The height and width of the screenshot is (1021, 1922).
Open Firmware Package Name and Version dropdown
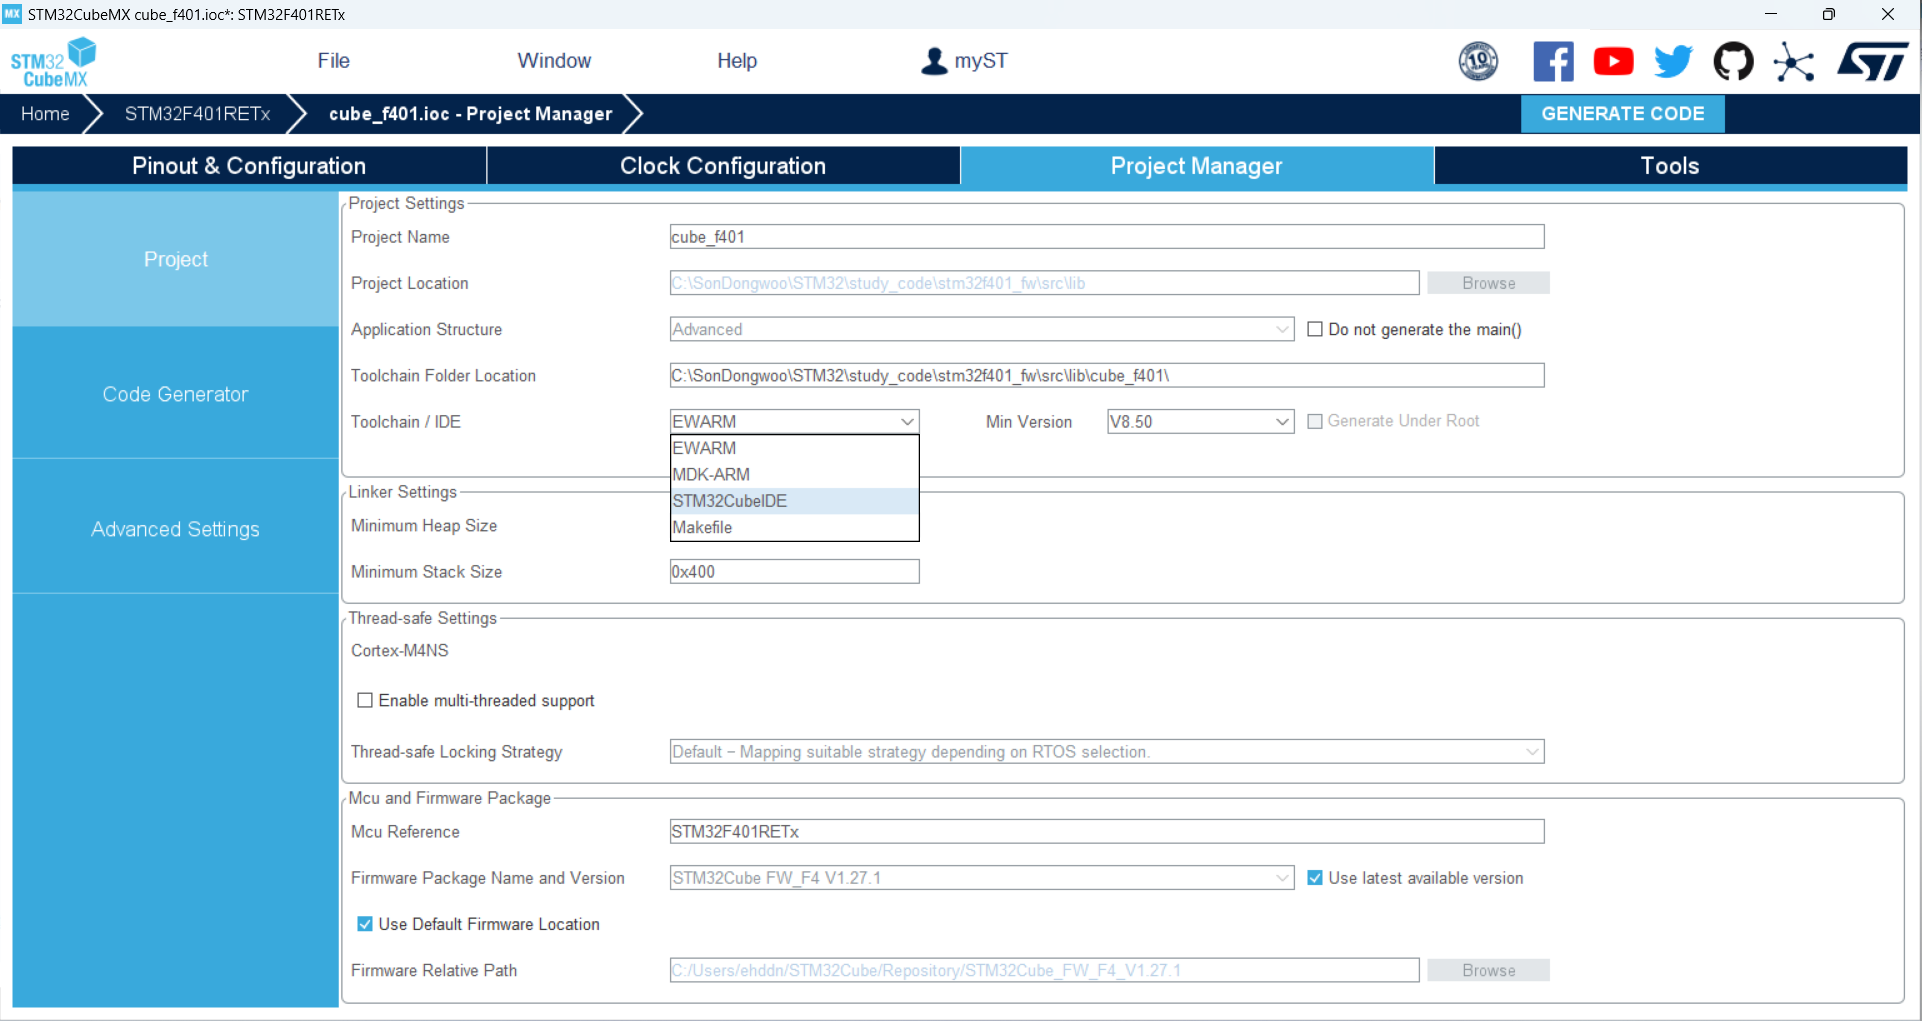(x=982, y=878)
